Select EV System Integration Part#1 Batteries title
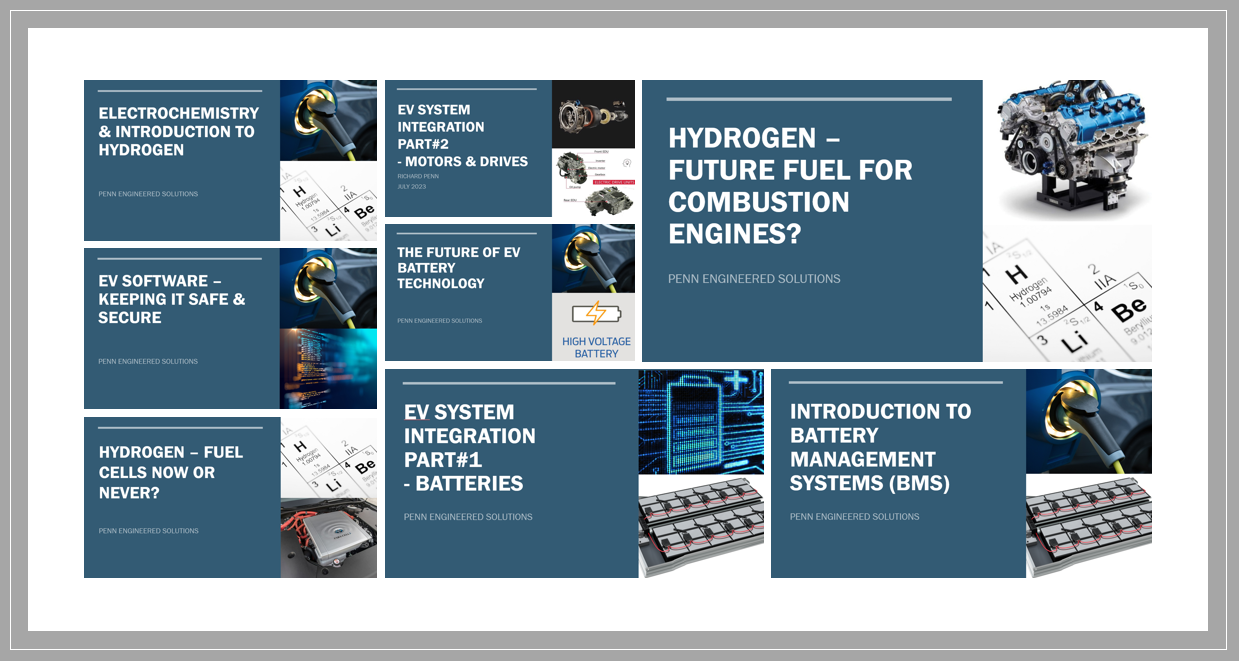Viewport: 1239px width, 661px height. pos(469,447)
